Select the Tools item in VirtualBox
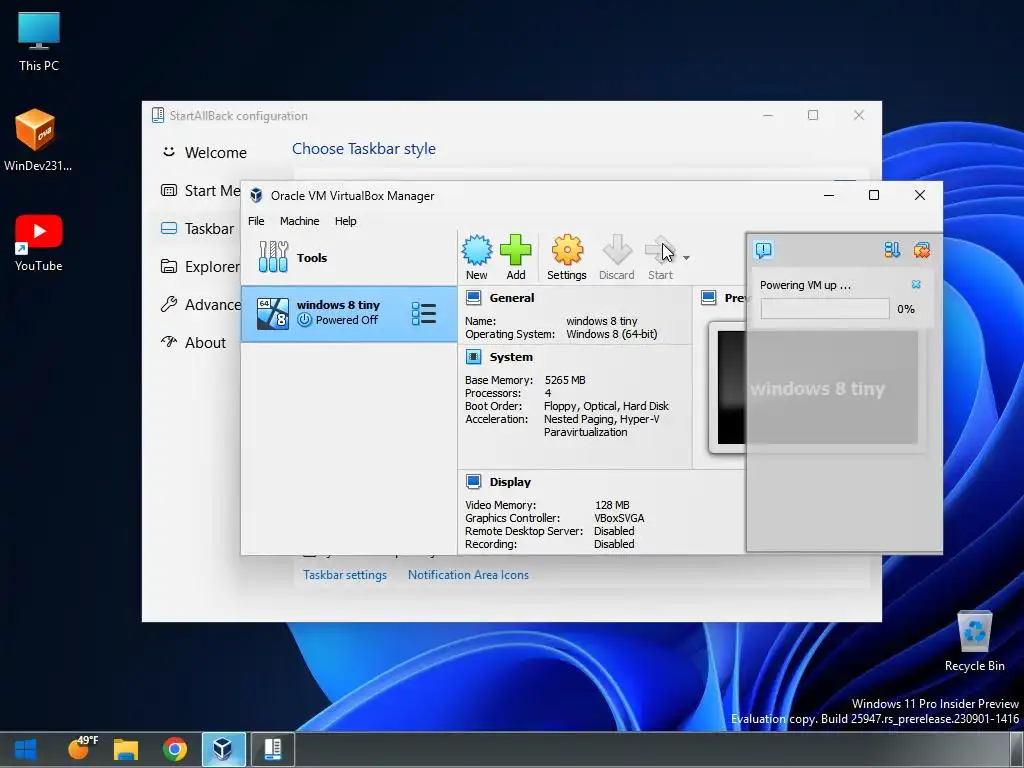The height and width of the screenshot is (768, 1024). [349, 257]
